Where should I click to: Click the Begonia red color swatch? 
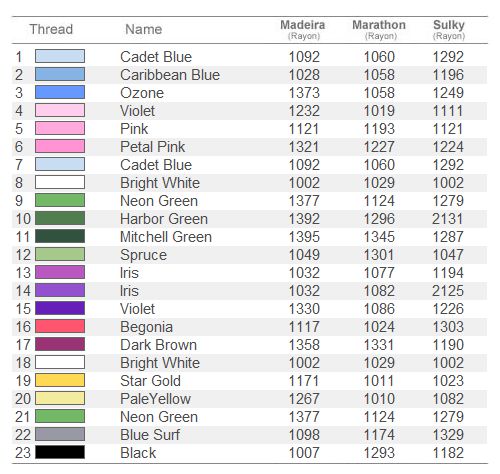point(60,326)
